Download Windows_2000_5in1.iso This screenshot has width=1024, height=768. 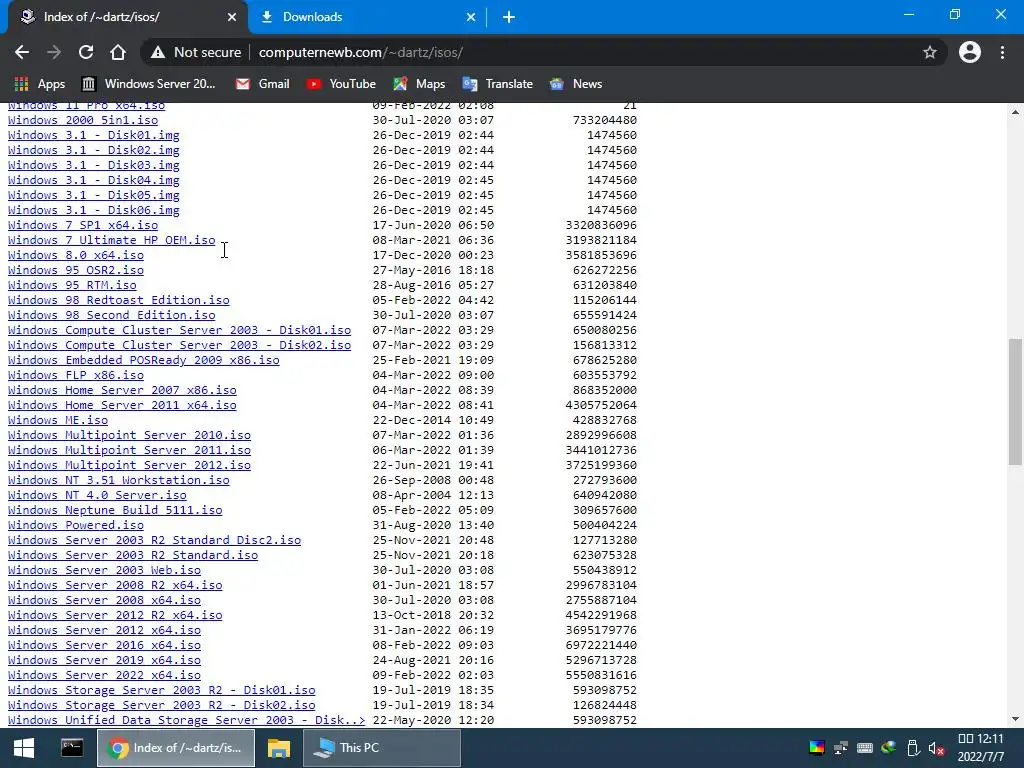click(83, 120)
